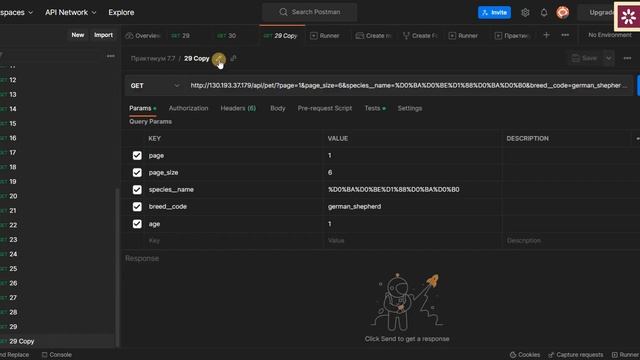Viewport: 640px width, 360px height.
Task: Open the Create m... tab
Action: tap(373, 36)
